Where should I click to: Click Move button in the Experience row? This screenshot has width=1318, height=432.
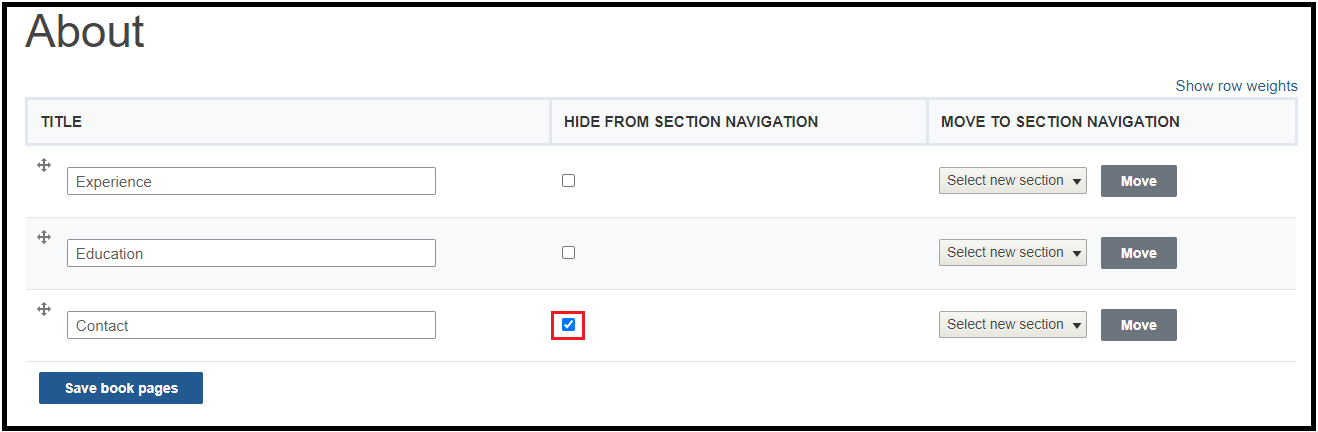(1138, 181)
